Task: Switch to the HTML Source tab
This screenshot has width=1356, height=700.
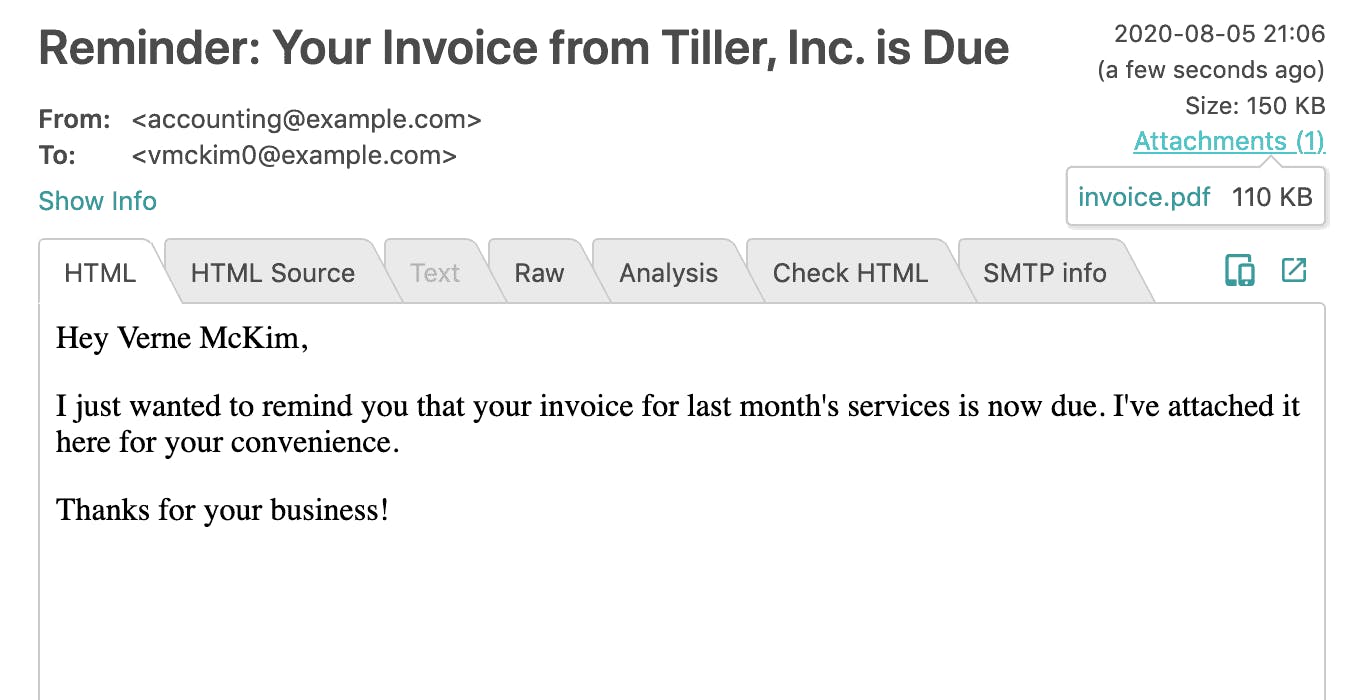Action: [x=273, y=273]
